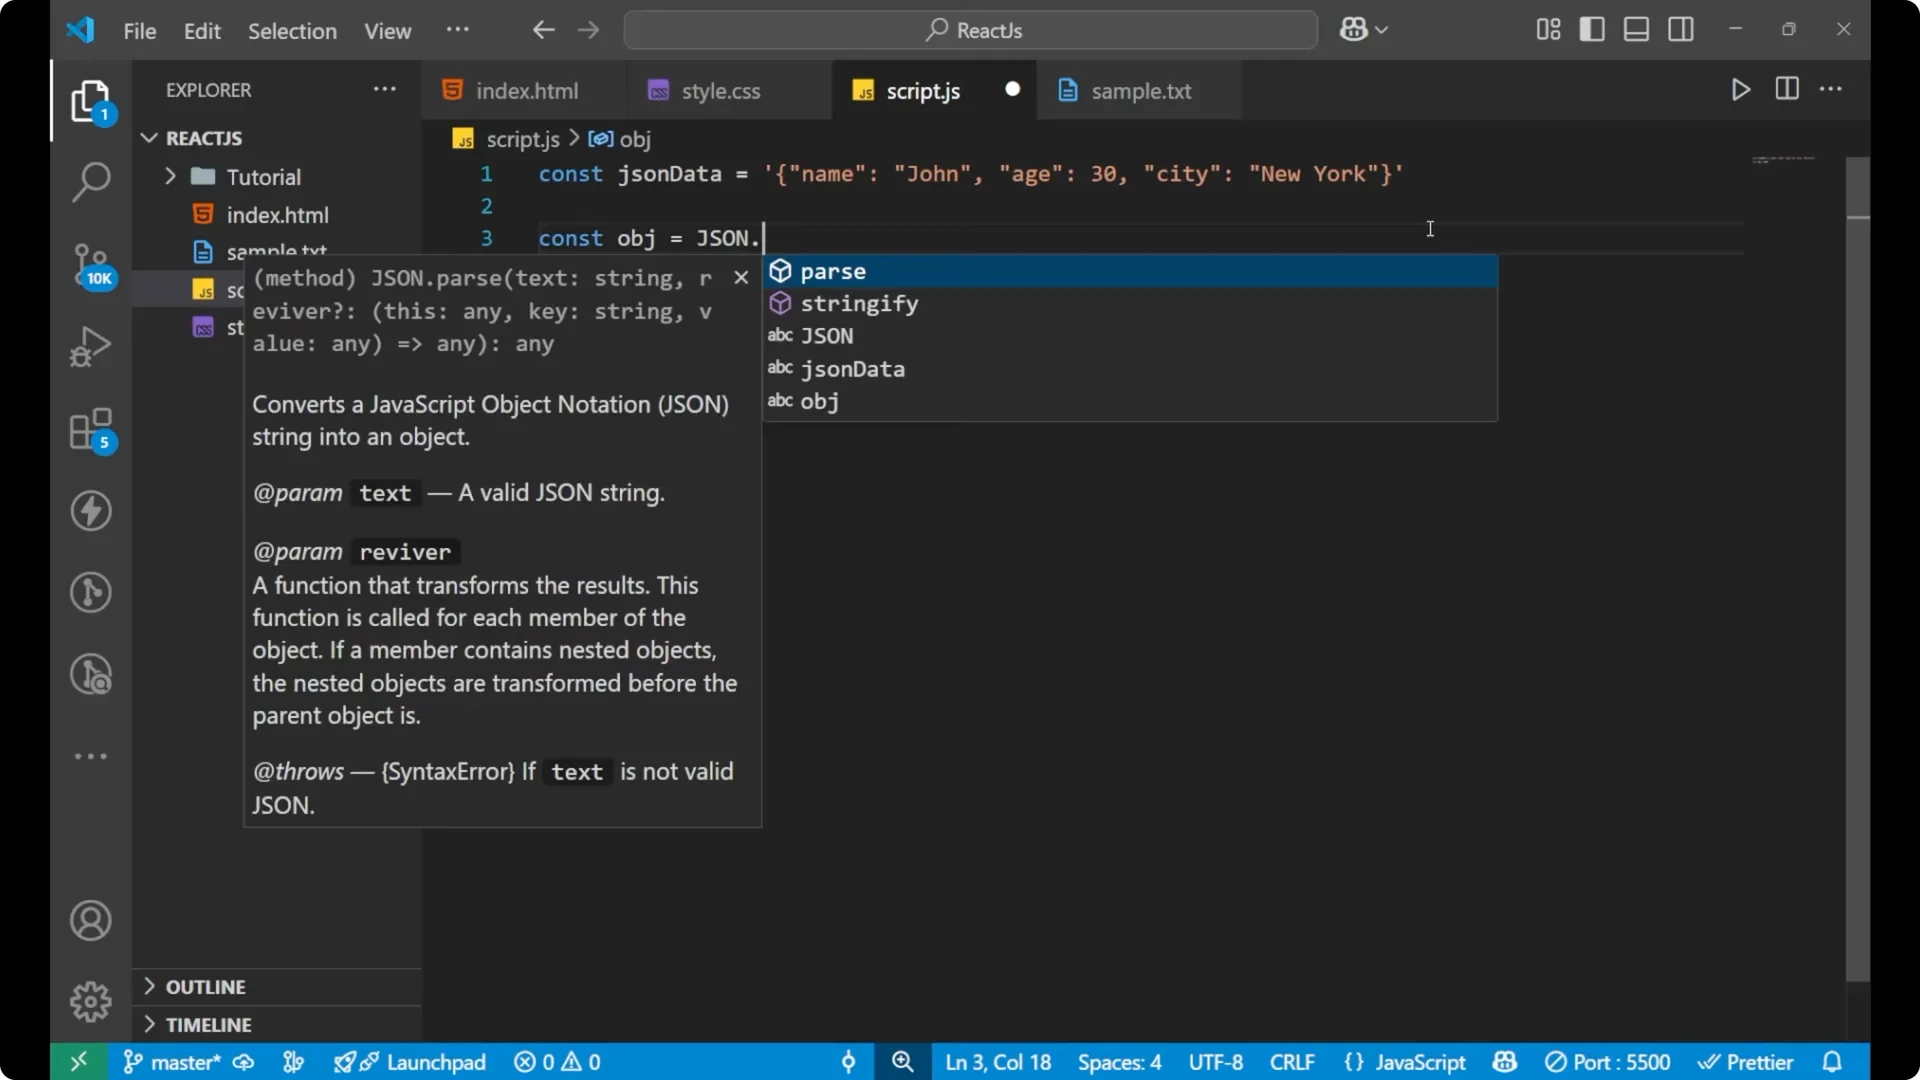
Task: Open the Search view in activity bar
Action: (x=91, y=183)
